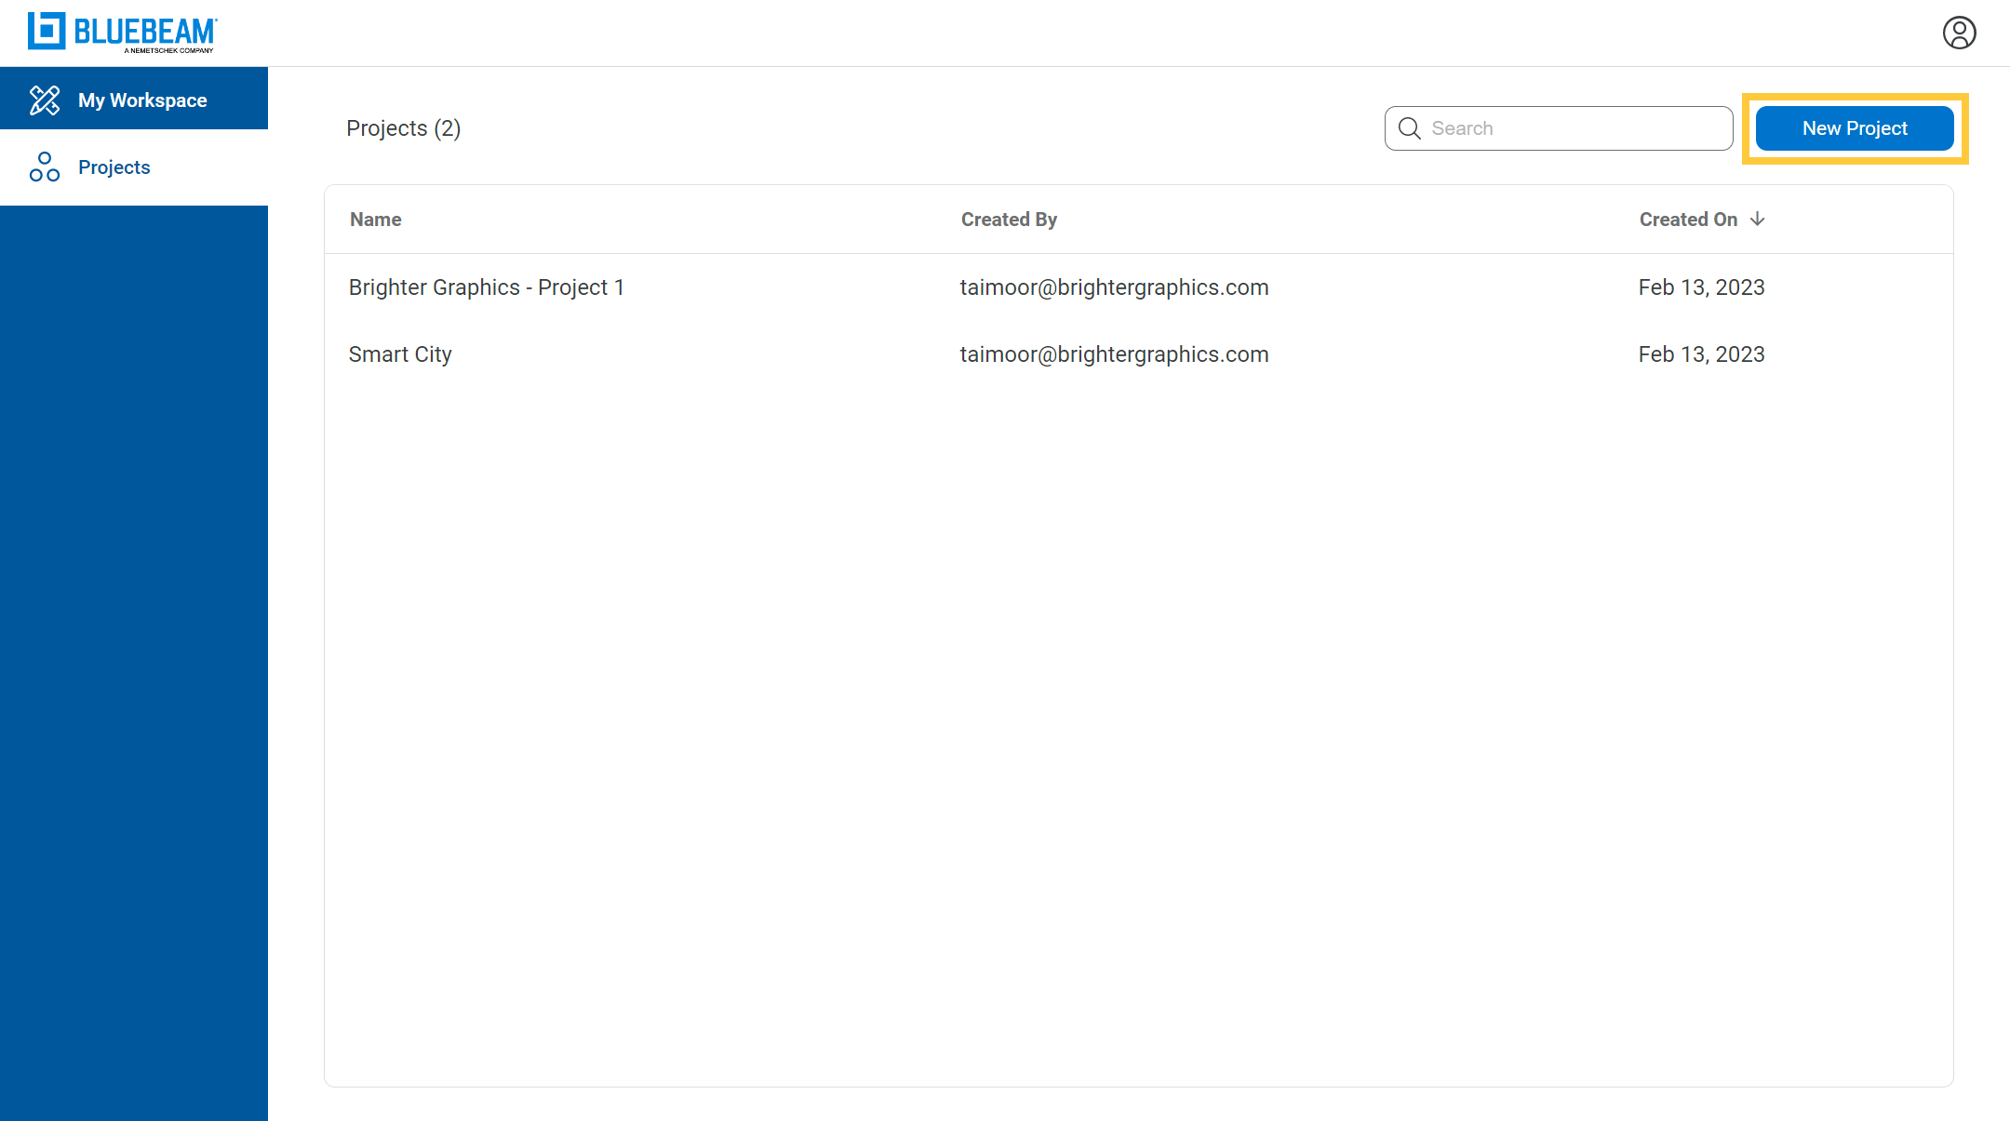Open Projects from the sidebar menu
The image size is (2010, 1121).
click(114, 167)
